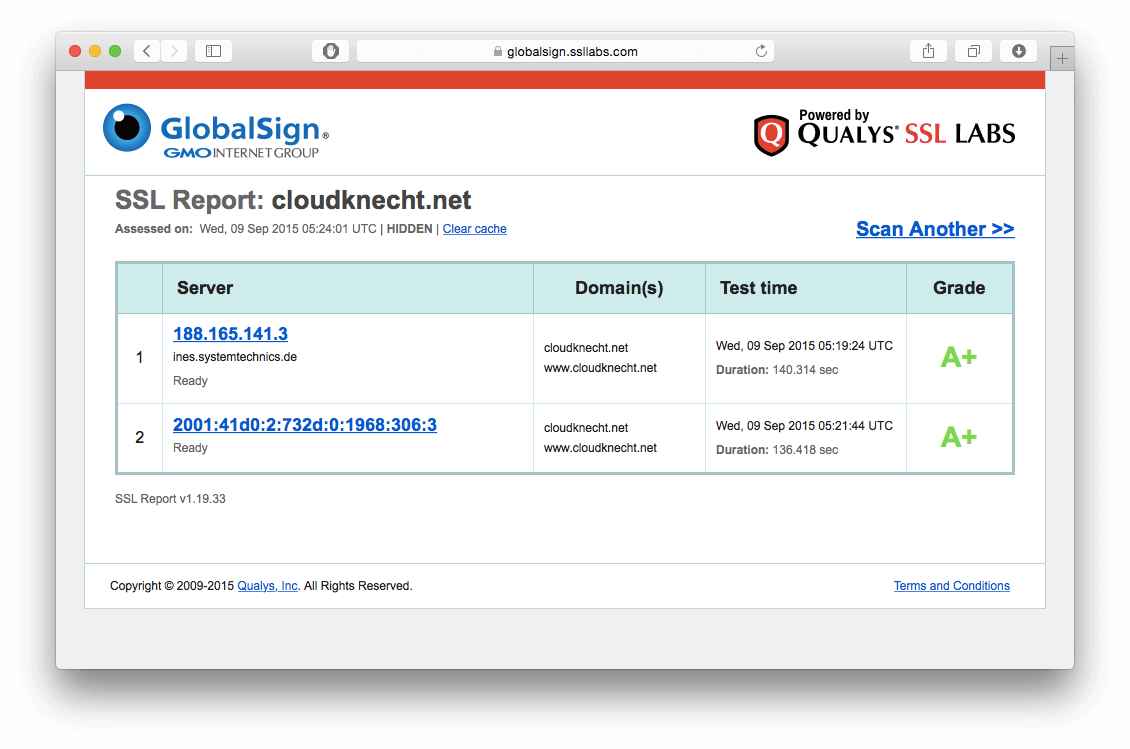This screenshot has height=749, width=1130.
Task: Click the HIDDEN label
Action: (x=409, y=229)
